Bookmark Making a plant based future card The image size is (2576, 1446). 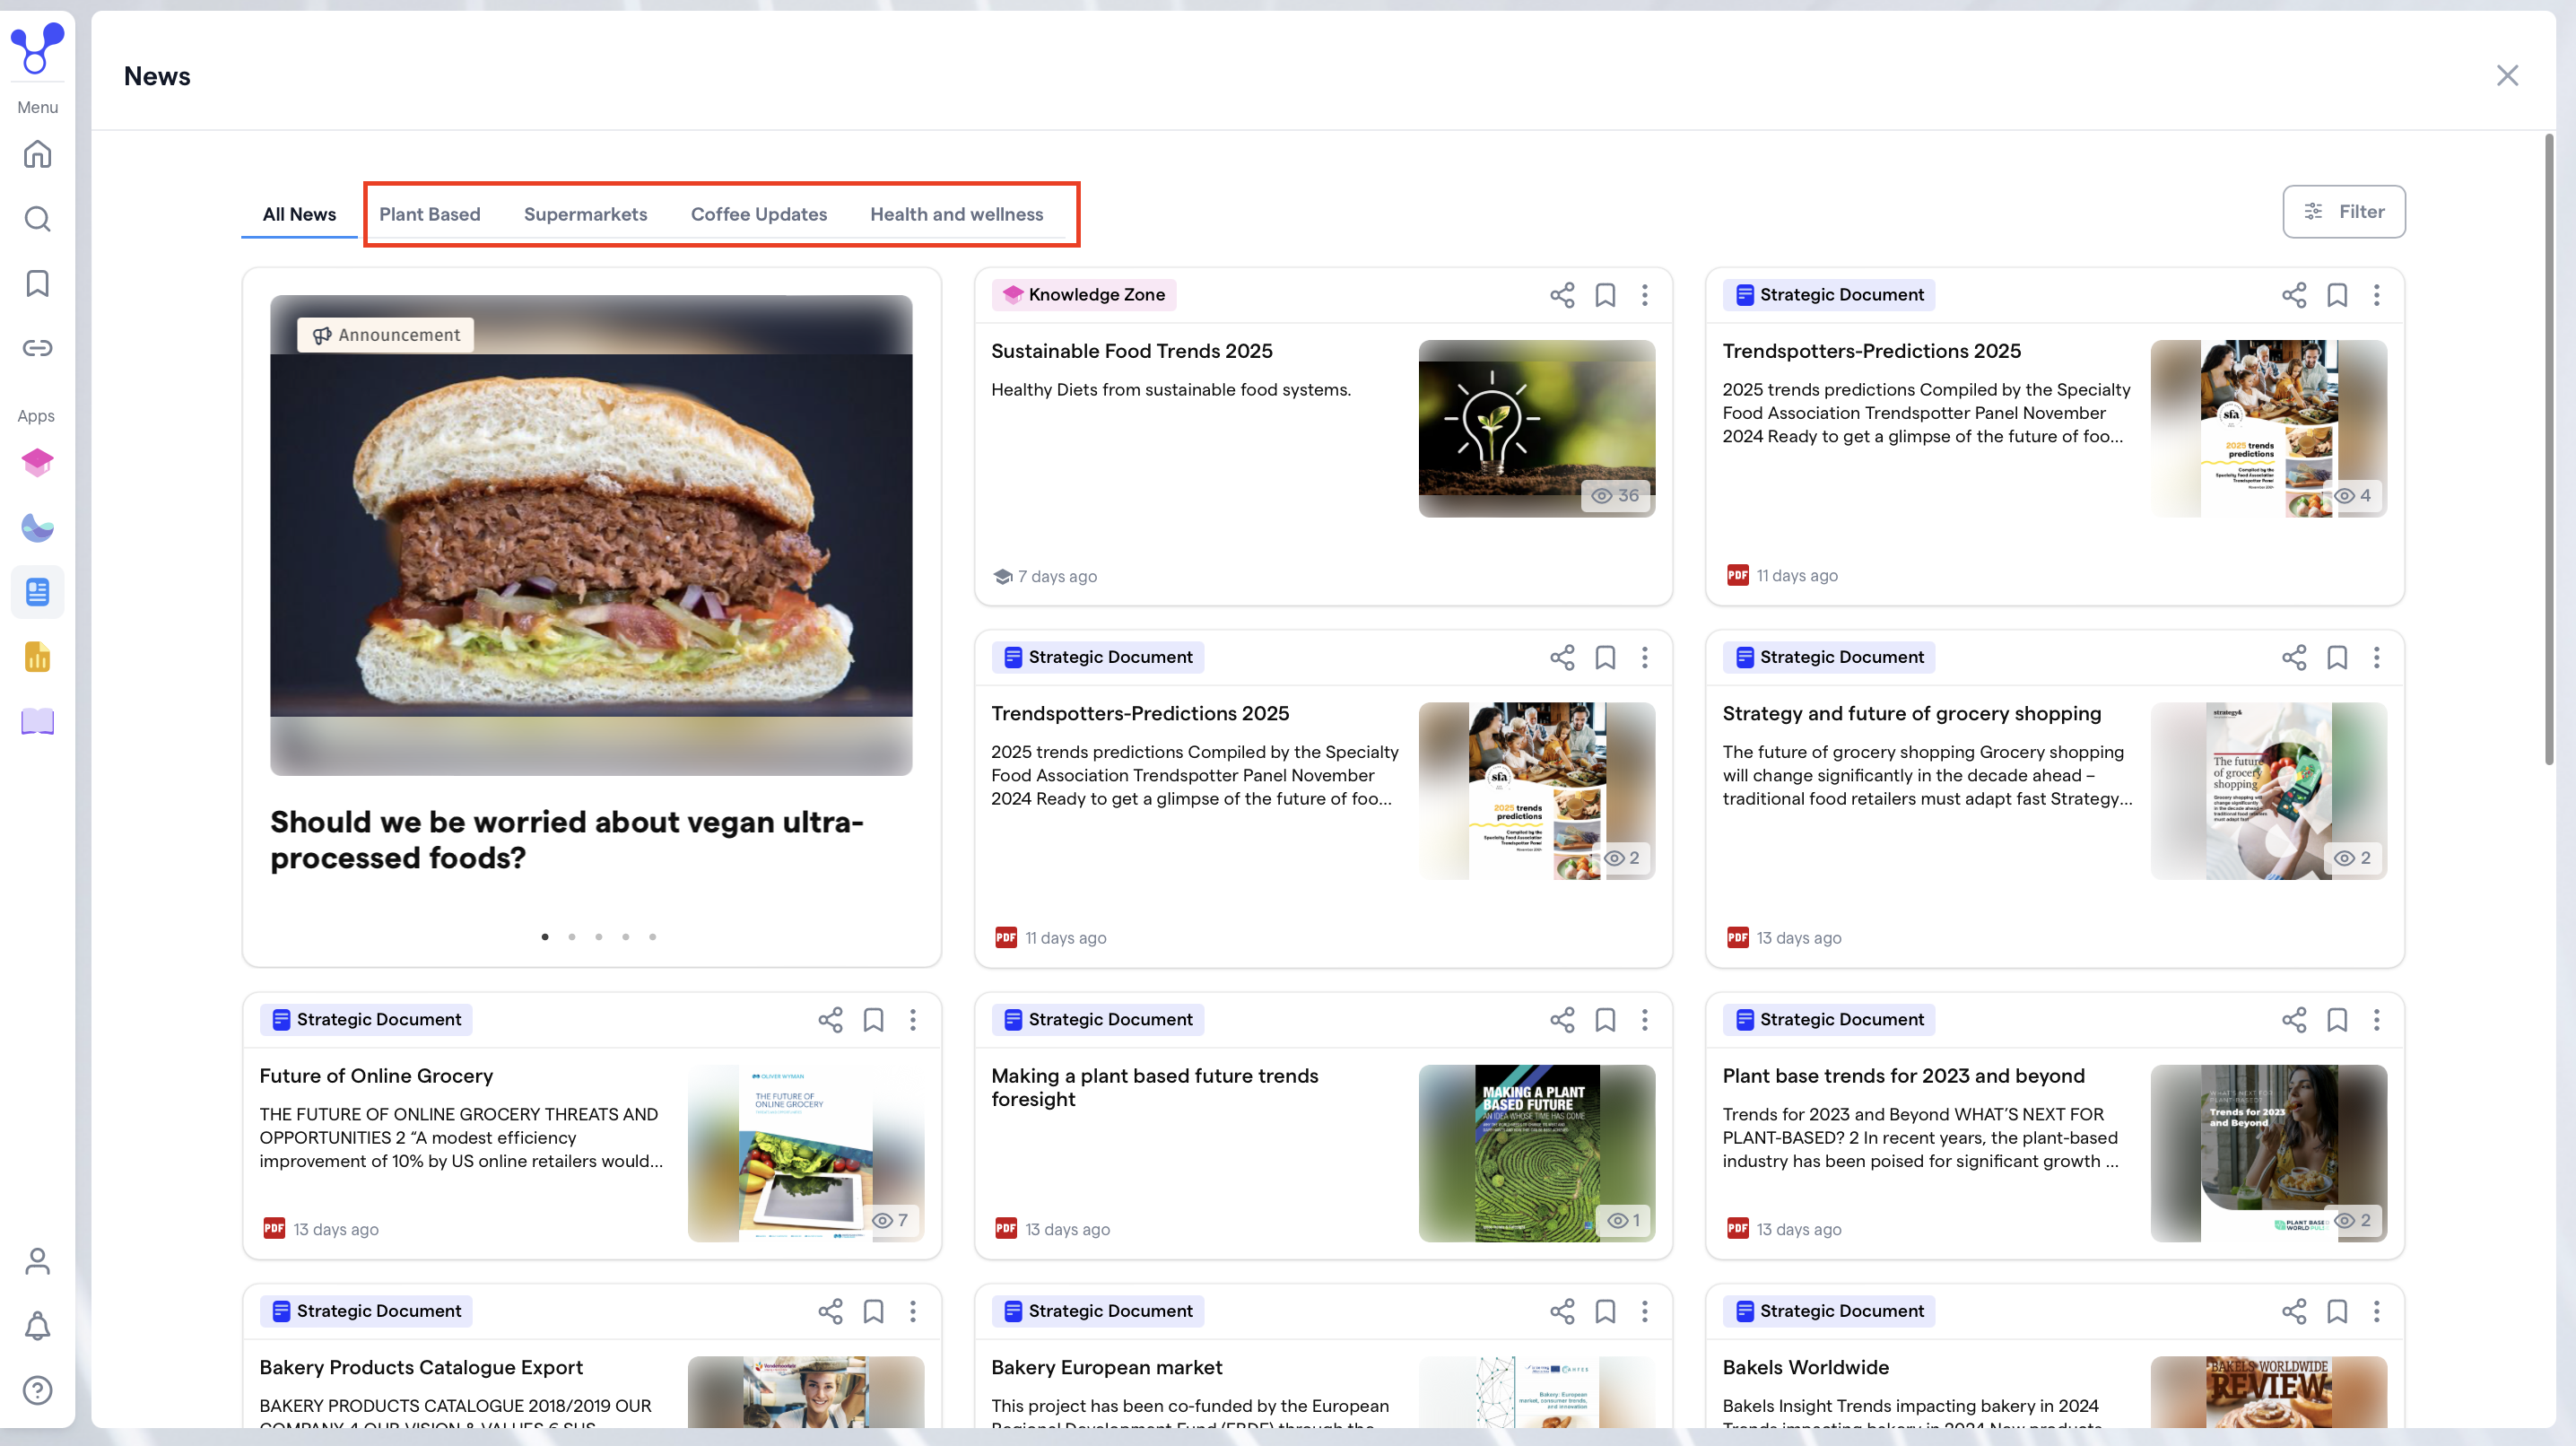(1605, 1020)
